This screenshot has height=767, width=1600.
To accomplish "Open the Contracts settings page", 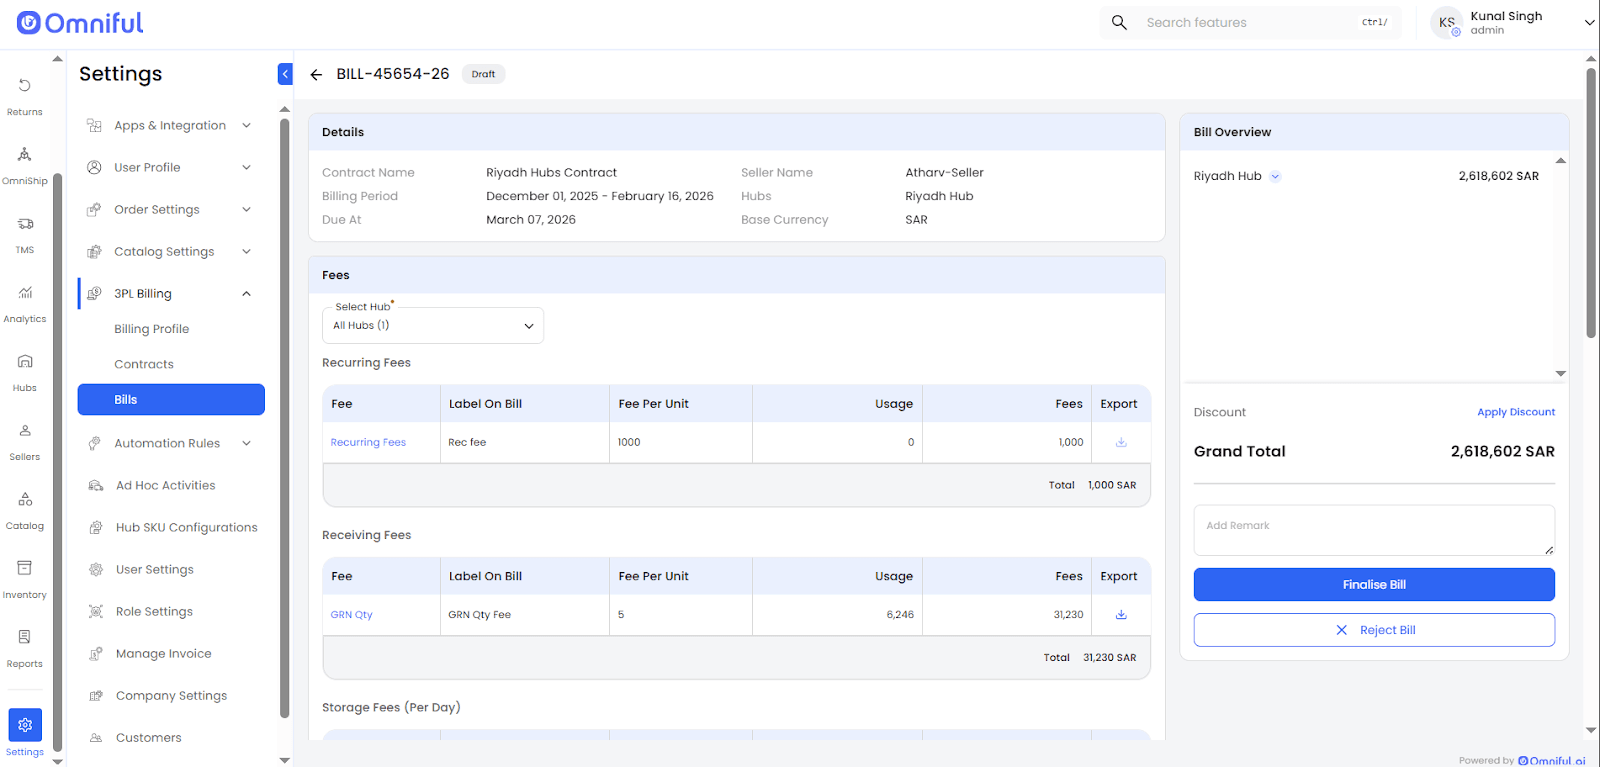I will coord(144,365).
